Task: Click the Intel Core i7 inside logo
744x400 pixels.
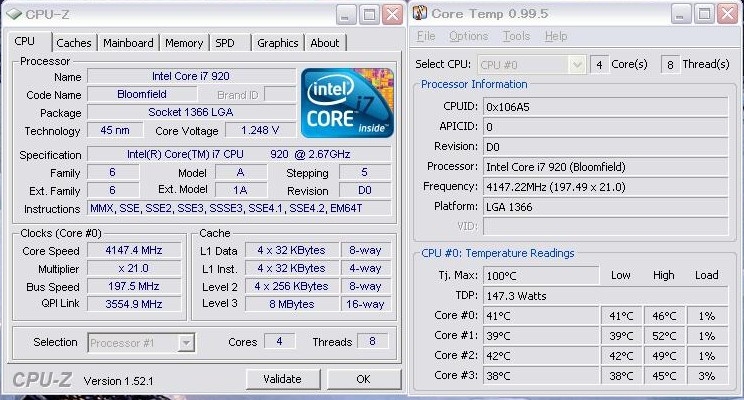Action: pyautogui.click(x=347, y=103)
